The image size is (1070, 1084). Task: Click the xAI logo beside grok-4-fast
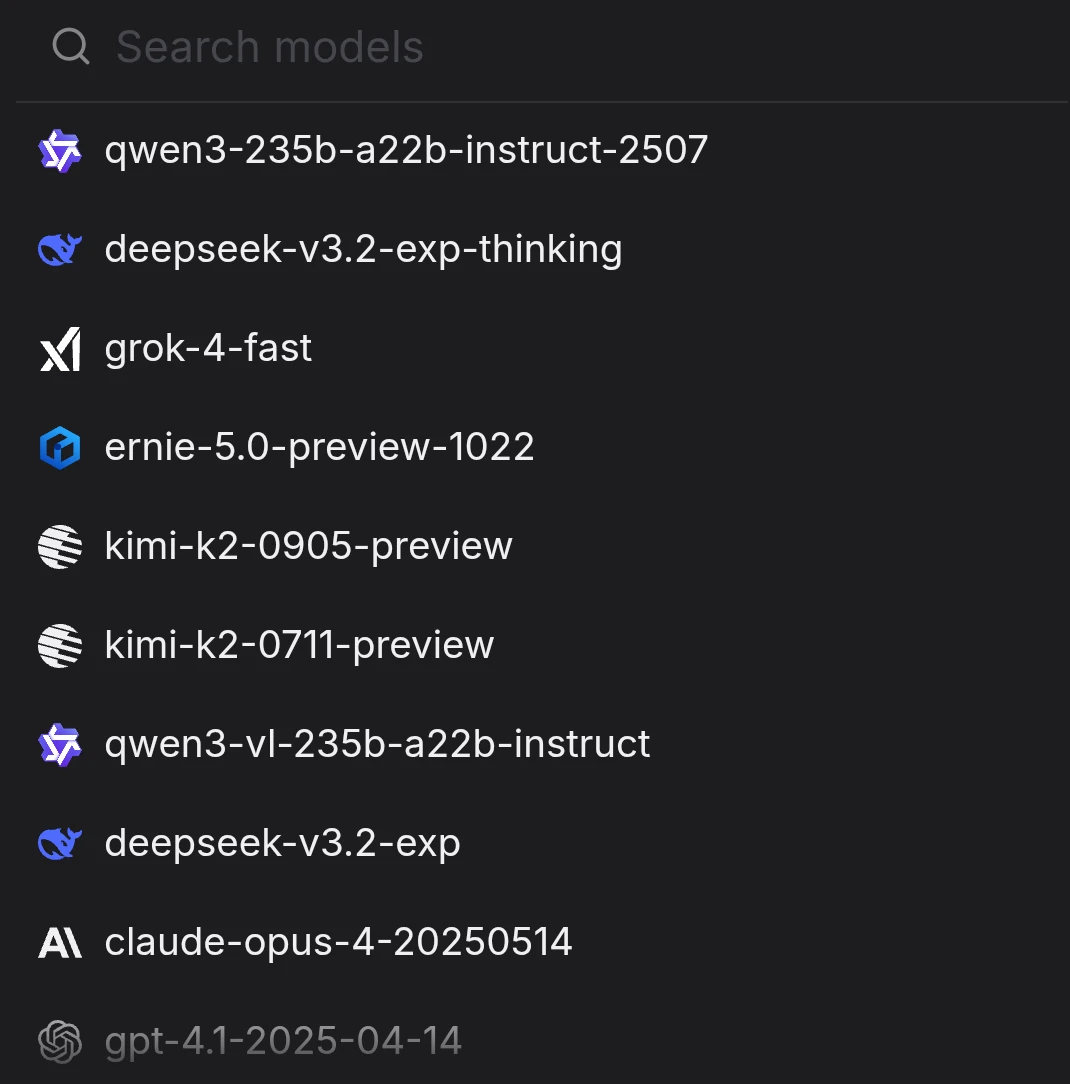60,349
